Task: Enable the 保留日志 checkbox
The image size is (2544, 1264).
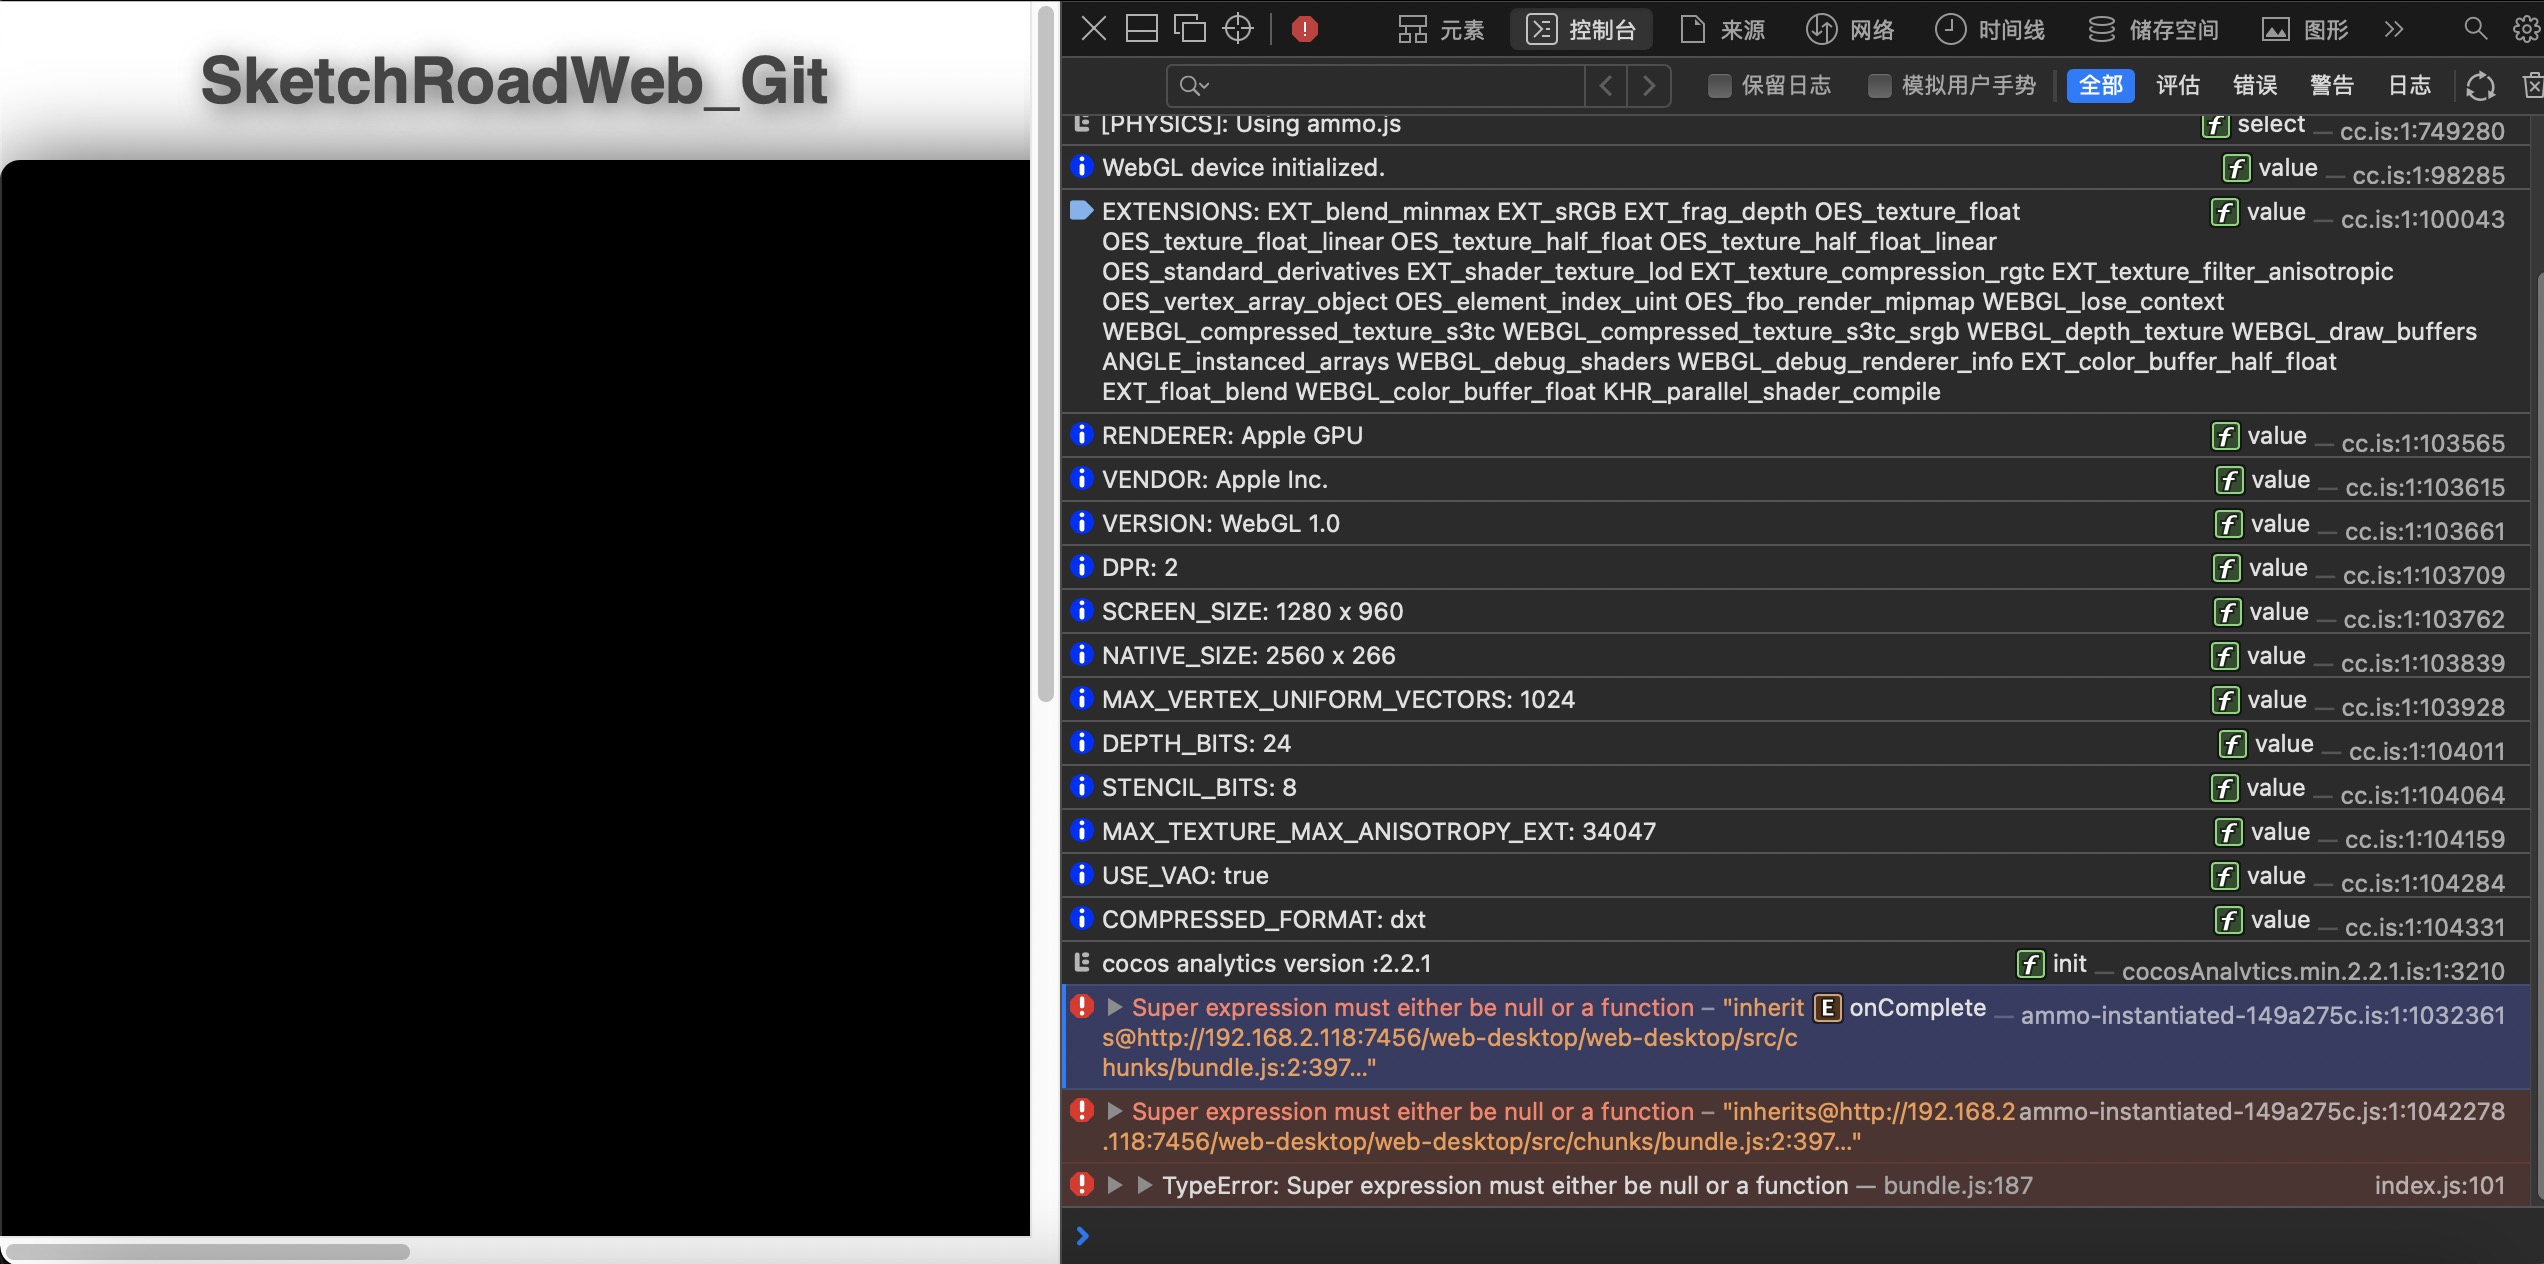Action: tap(1719, 86)
